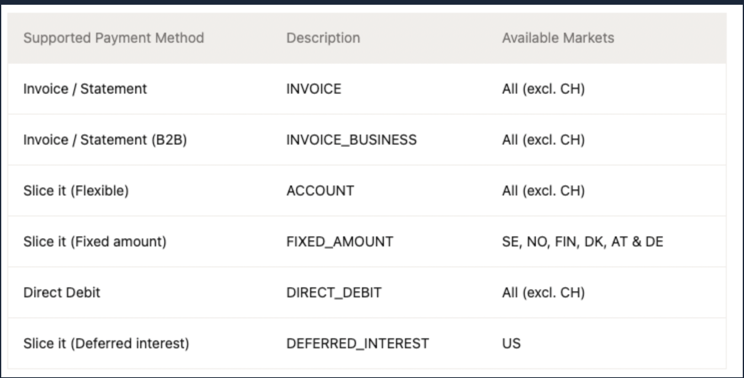The height and width of the screenshot is (378, 744).
Task: Select the 'INVOICE' description cell
Action: [314, 89]
